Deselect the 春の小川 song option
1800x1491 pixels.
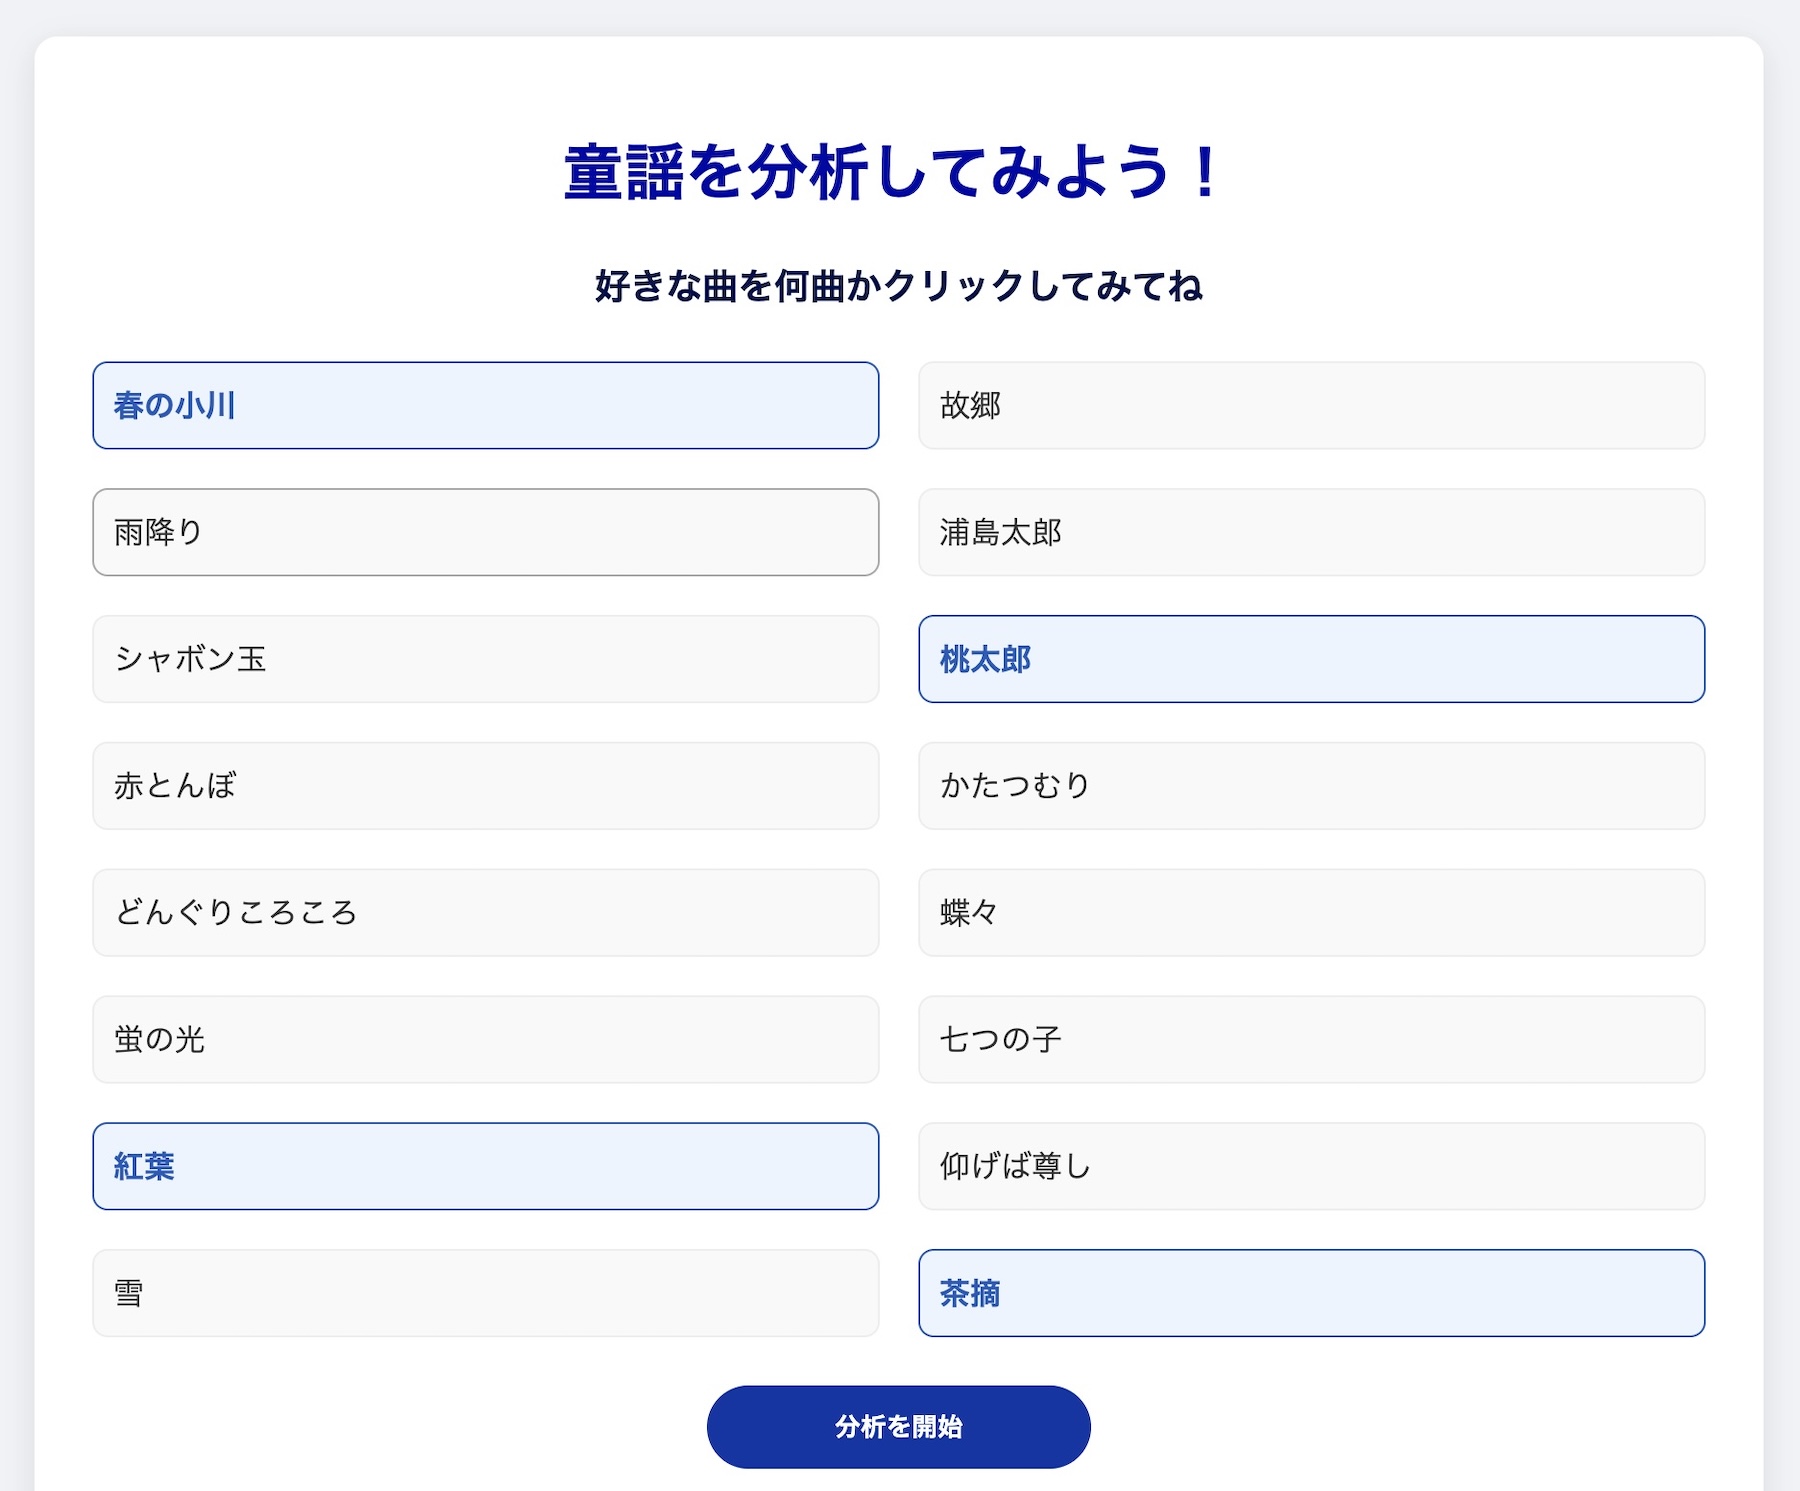click(x=485, y=405)
